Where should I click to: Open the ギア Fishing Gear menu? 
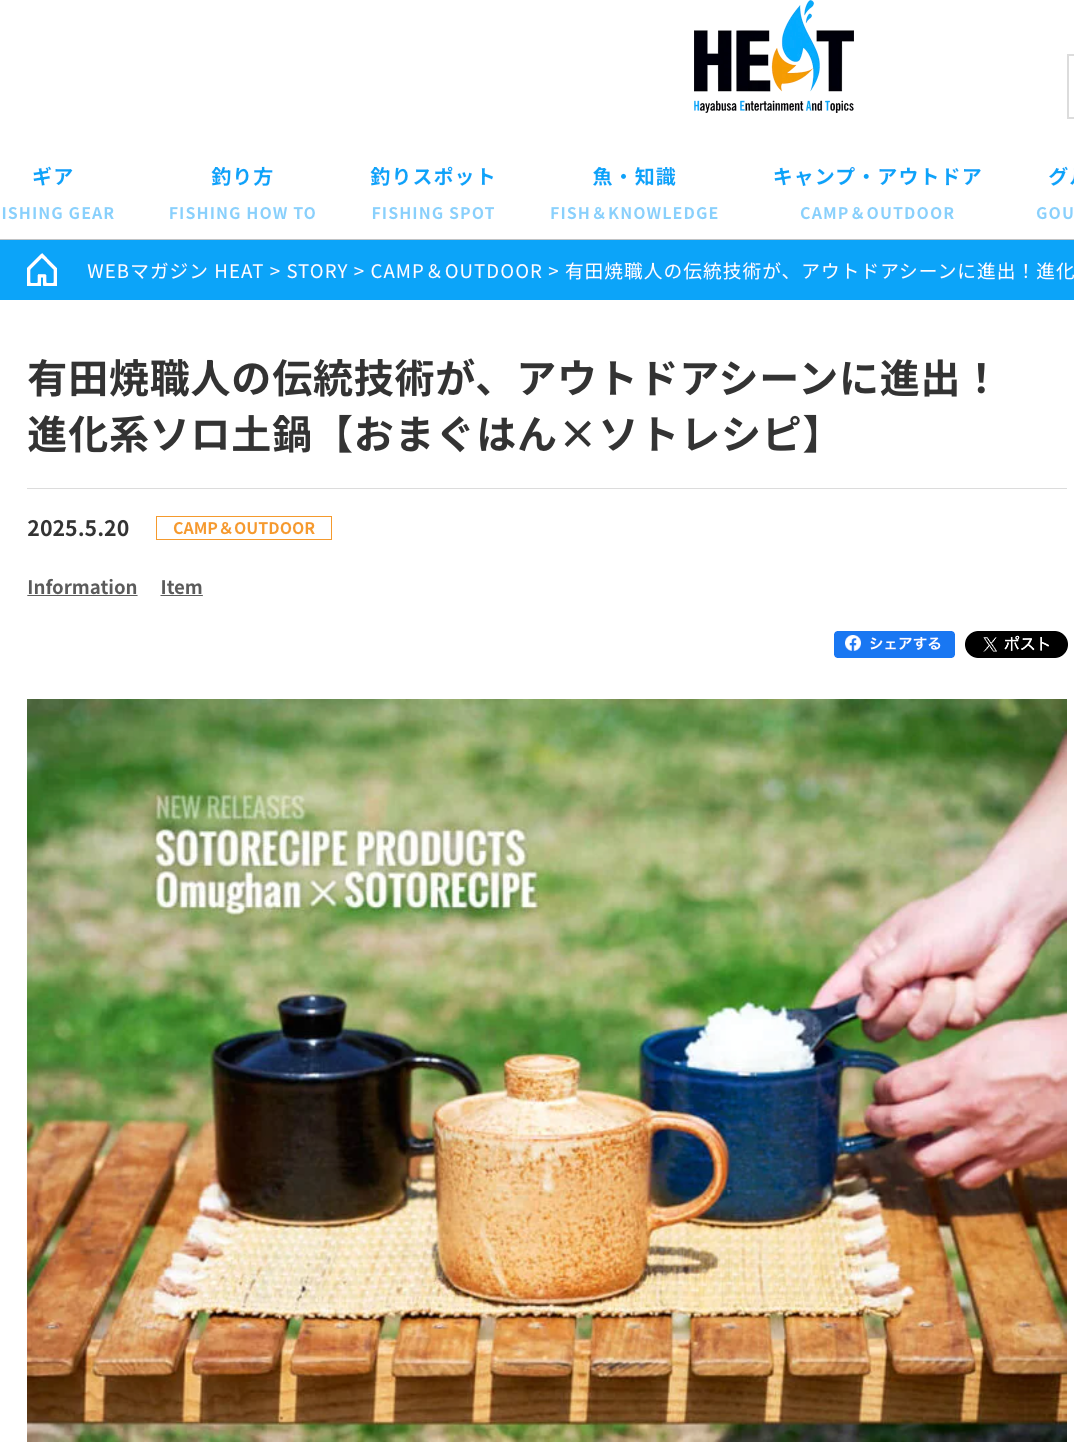[x=55, y=194]
